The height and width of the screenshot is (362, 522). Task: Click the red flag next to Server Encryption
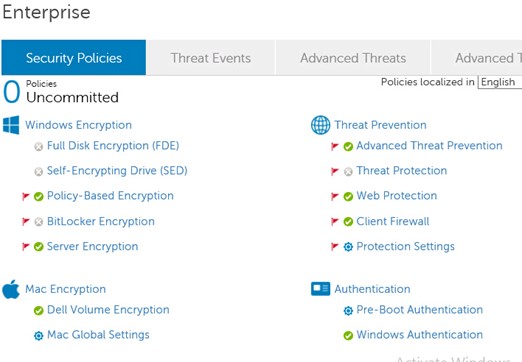pyautogui.click(x=26, y=246)
